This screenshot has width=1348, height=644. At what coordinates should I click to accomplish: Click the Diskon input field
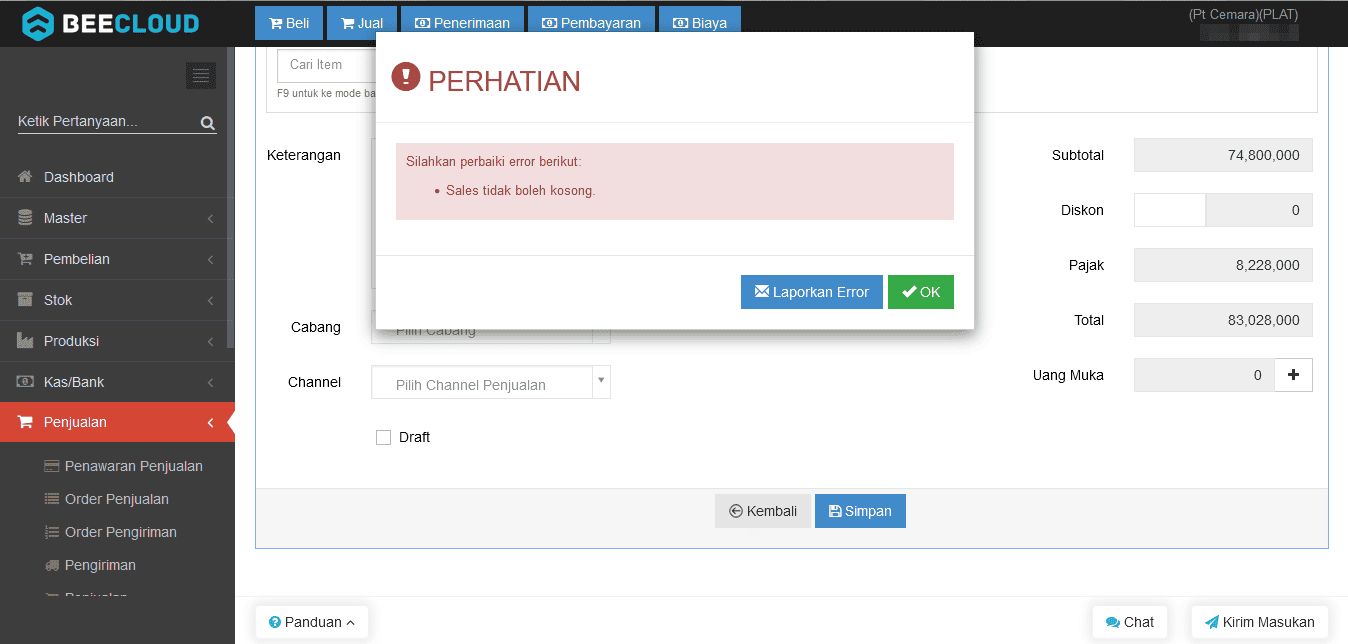tap(1169, 210)
